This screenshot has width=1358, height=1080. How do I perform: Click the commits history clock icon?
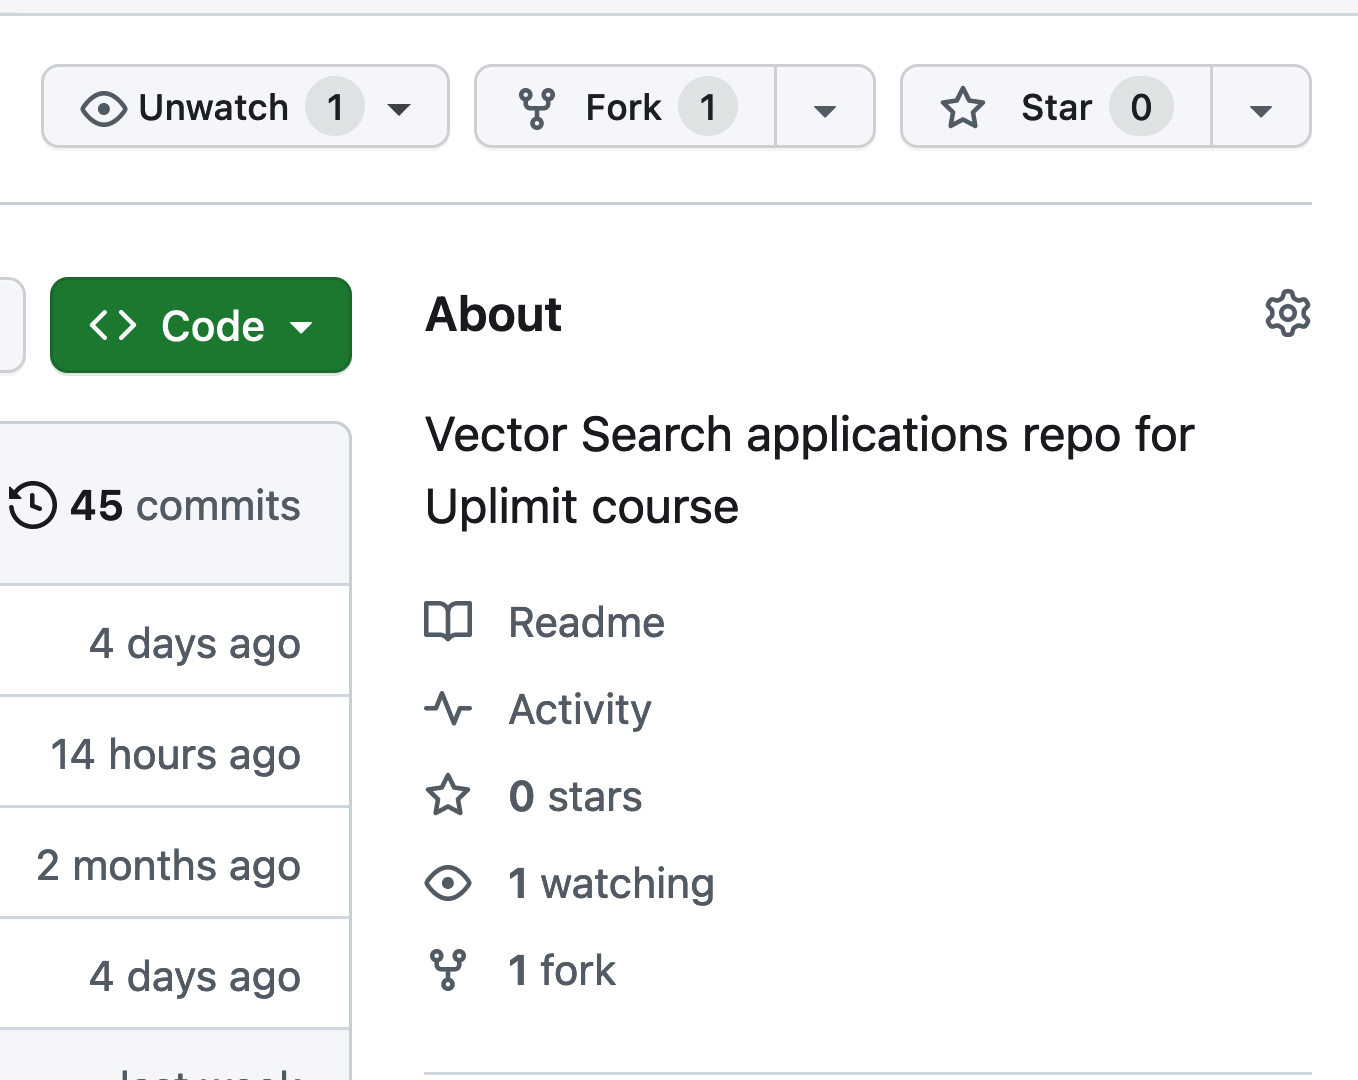coord(32,505)
